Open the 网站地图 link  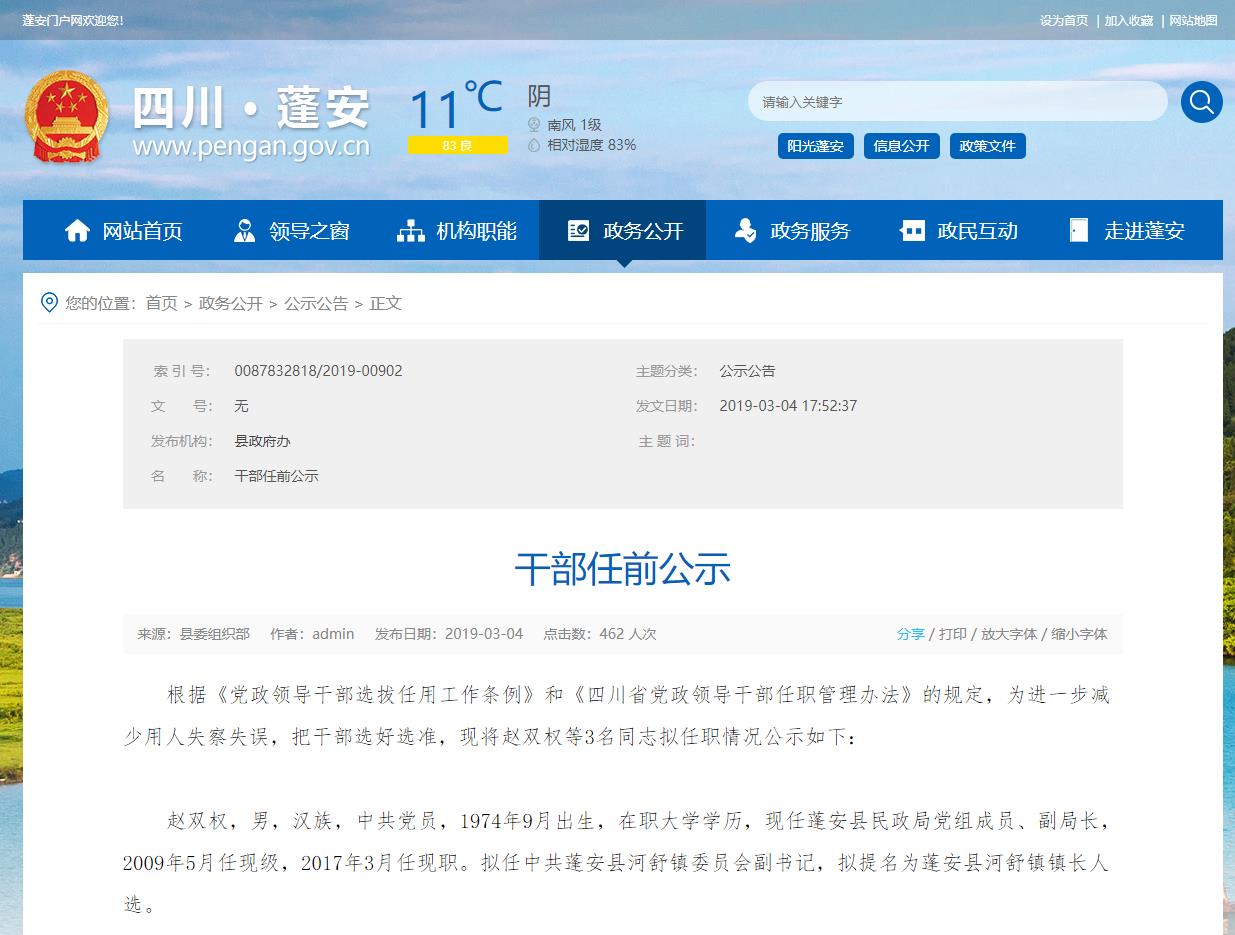pos(1193,20)
